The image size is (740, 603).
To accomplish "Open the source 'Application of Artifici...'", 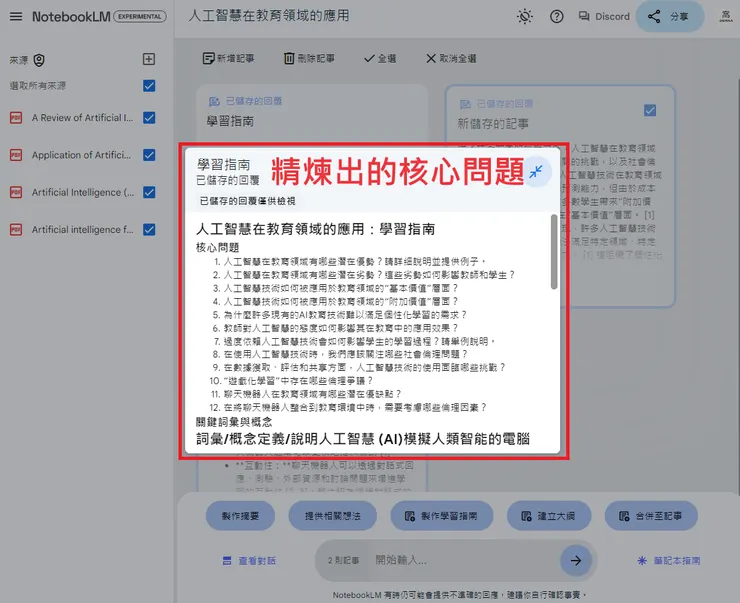I will point(82,155).
